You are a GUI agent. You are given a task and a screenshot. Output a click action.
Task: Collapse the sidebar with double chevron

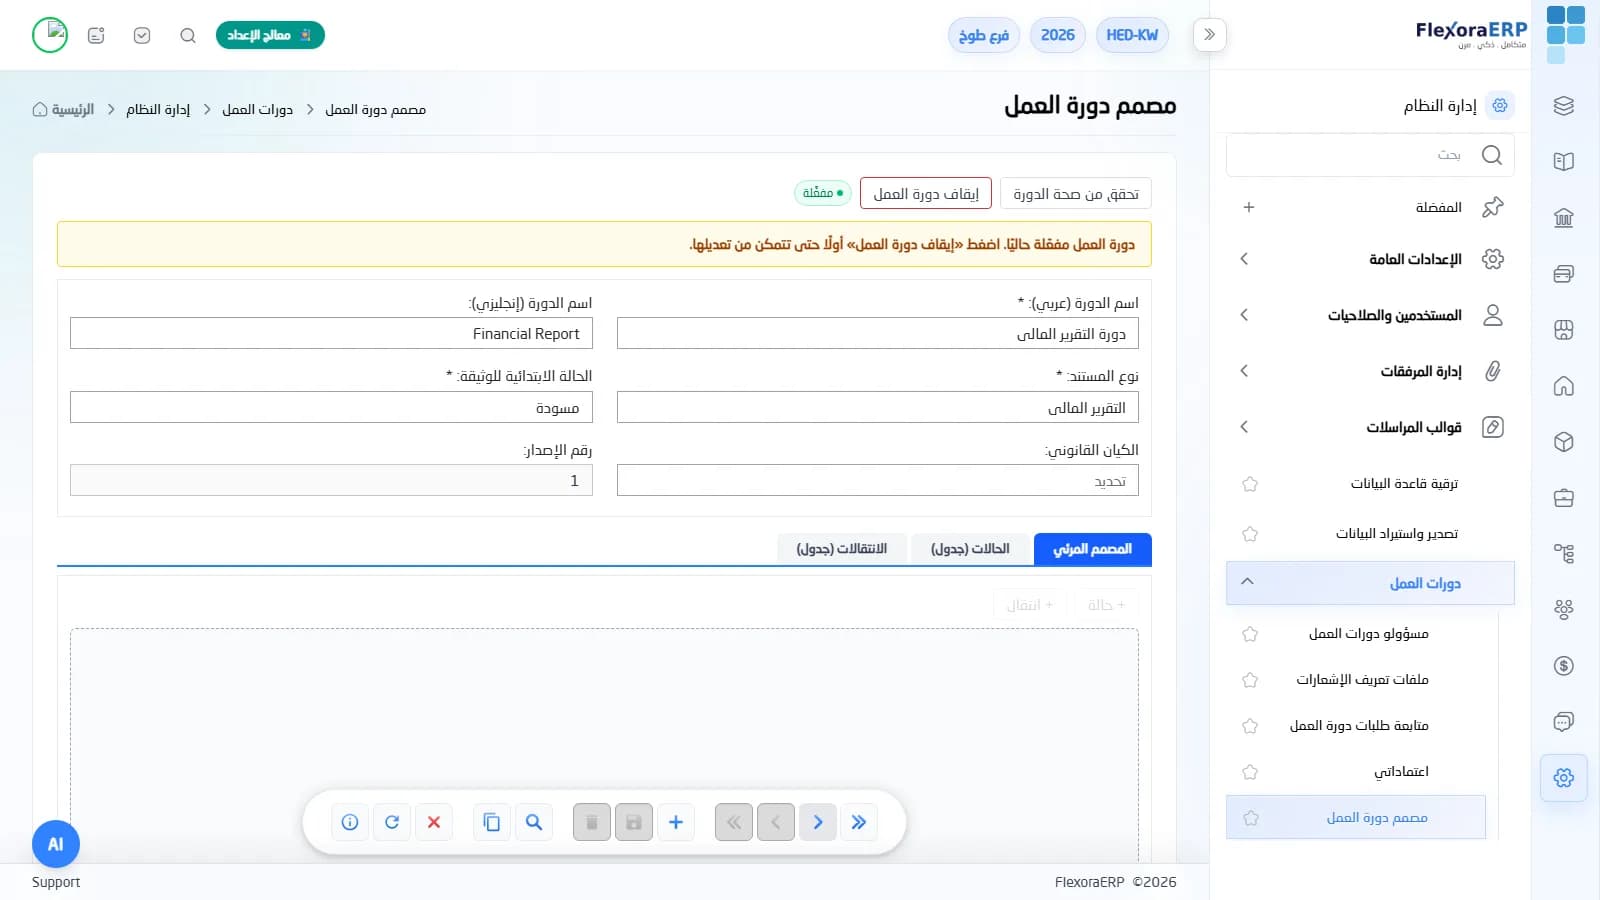coord(1210,35)
